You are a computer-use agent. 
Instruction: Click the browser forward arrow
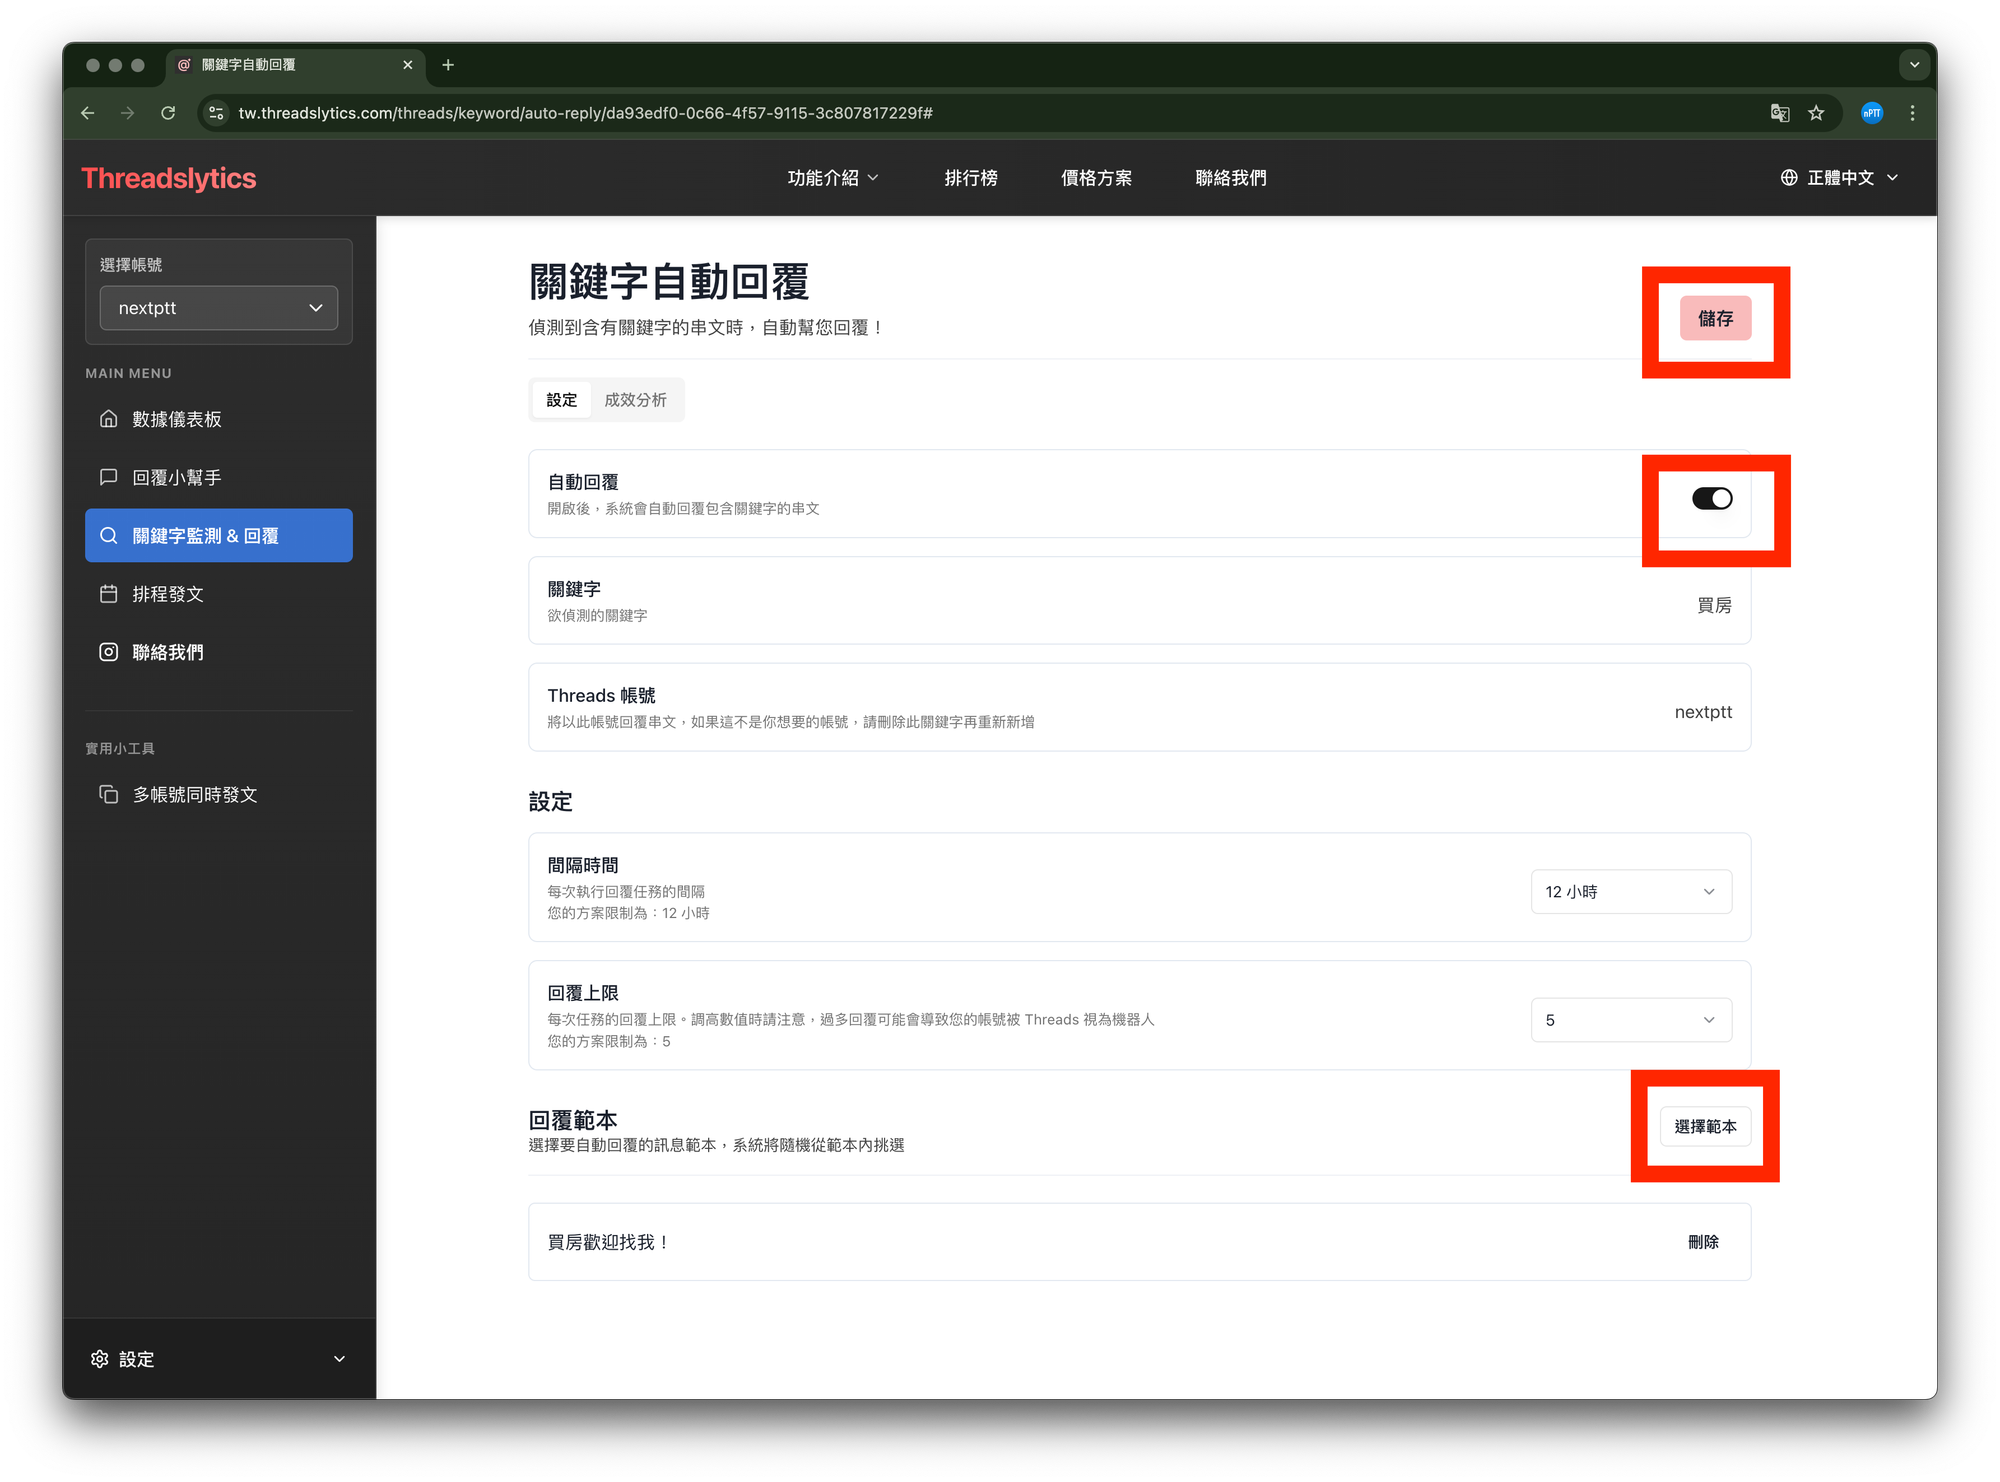(127, 113)
